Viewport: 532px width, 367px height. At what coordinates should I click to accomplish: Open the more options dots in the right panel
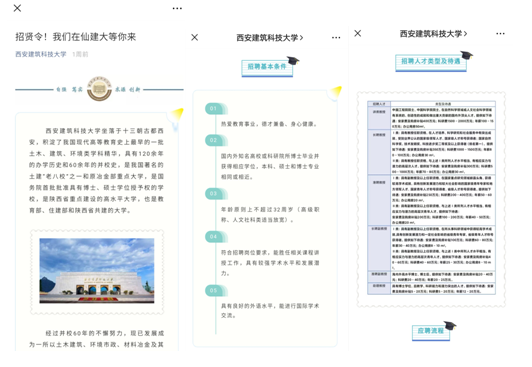pos(500,34)
